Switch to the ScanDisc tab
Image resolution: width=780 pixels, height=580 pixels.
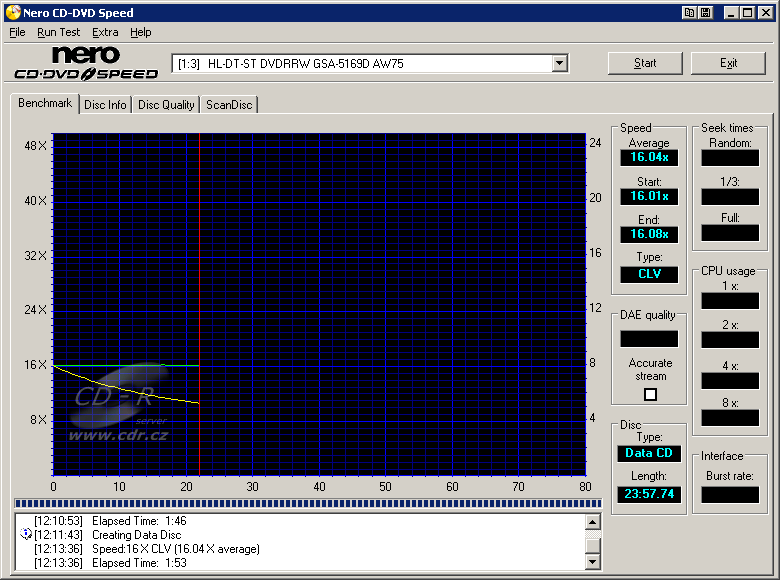tap(229, 105)
